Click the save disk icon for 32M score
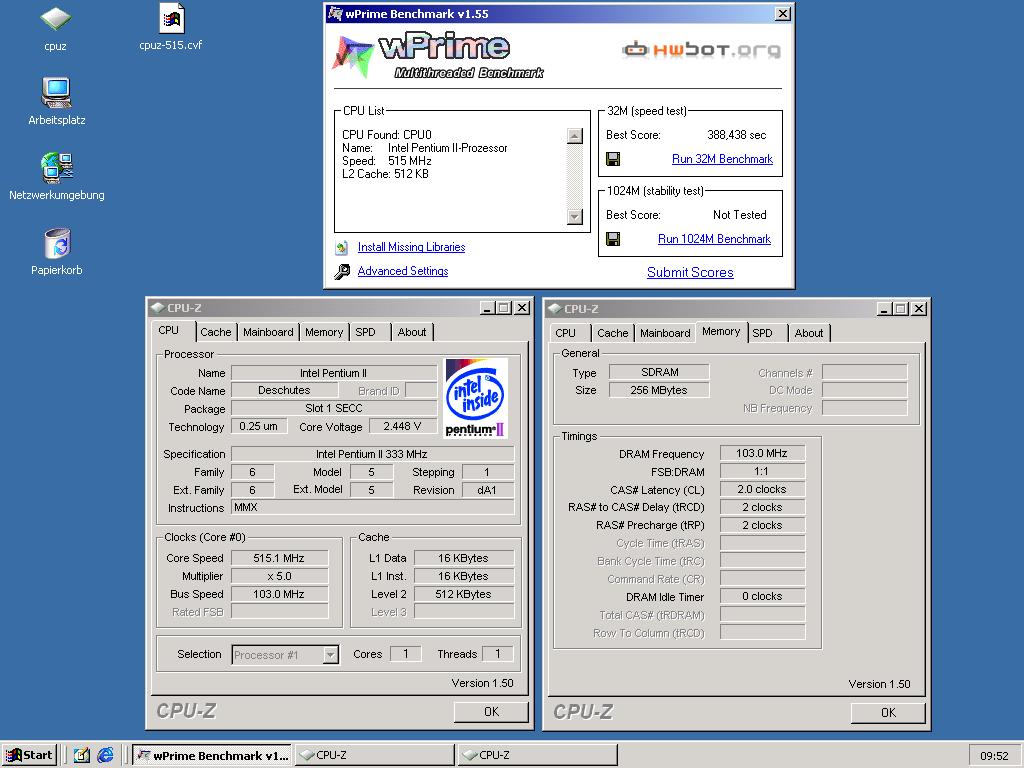 pos(613,159)
